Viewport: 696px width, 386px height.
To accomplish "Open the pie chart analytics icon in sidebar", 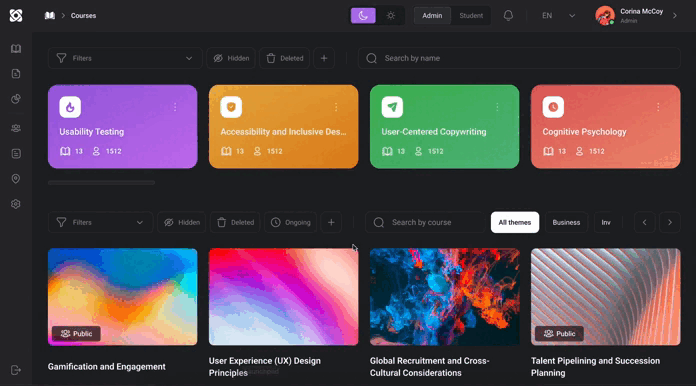I will [x=16, y=99].
